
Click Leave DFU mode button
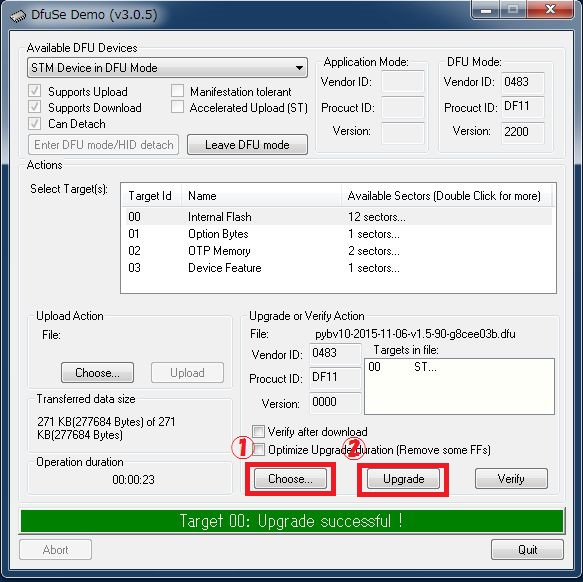pos(247,145)
